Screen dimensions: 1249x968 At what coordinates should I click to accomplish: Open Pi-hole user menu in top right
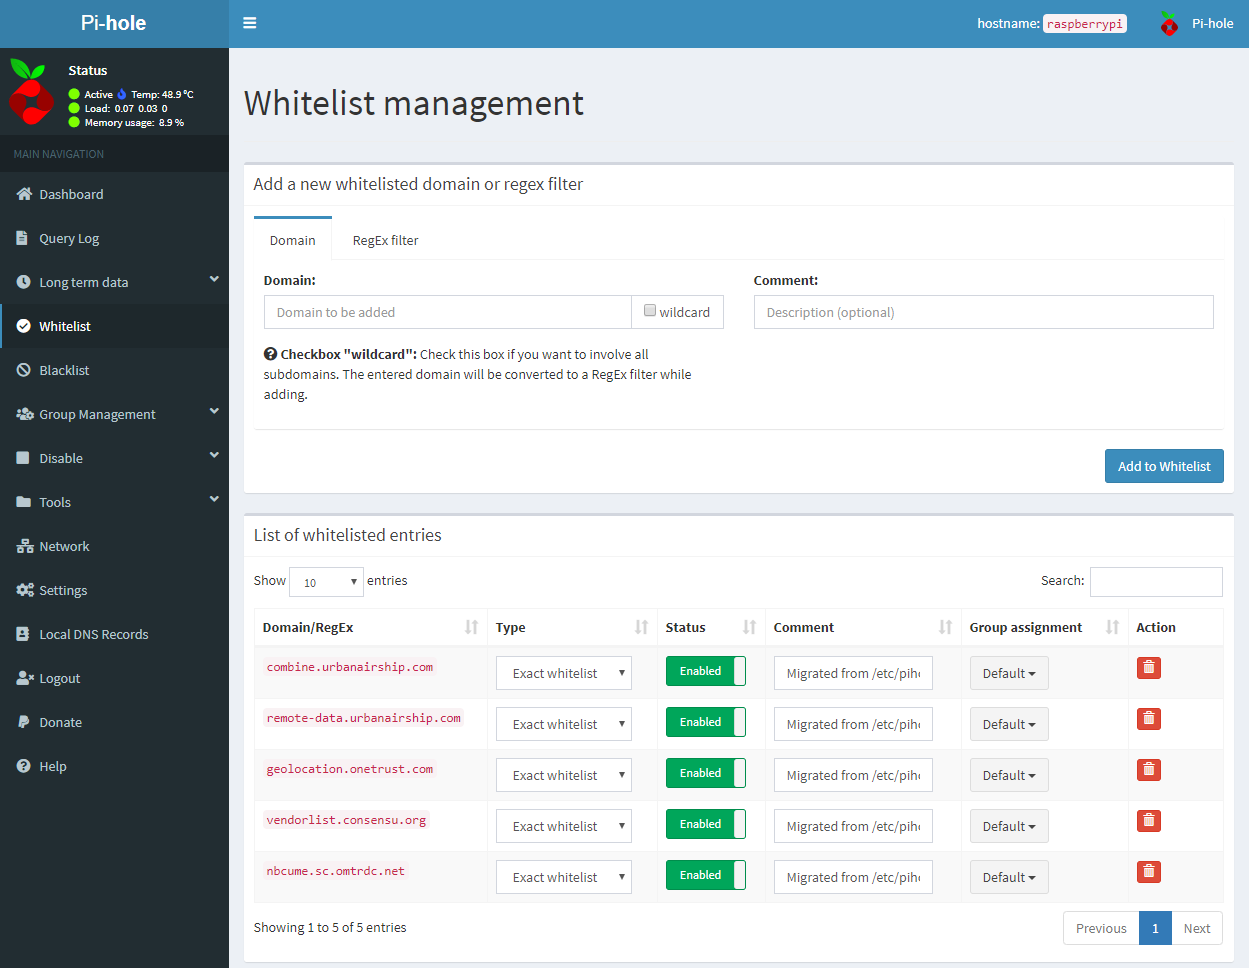coord(1196,23)
